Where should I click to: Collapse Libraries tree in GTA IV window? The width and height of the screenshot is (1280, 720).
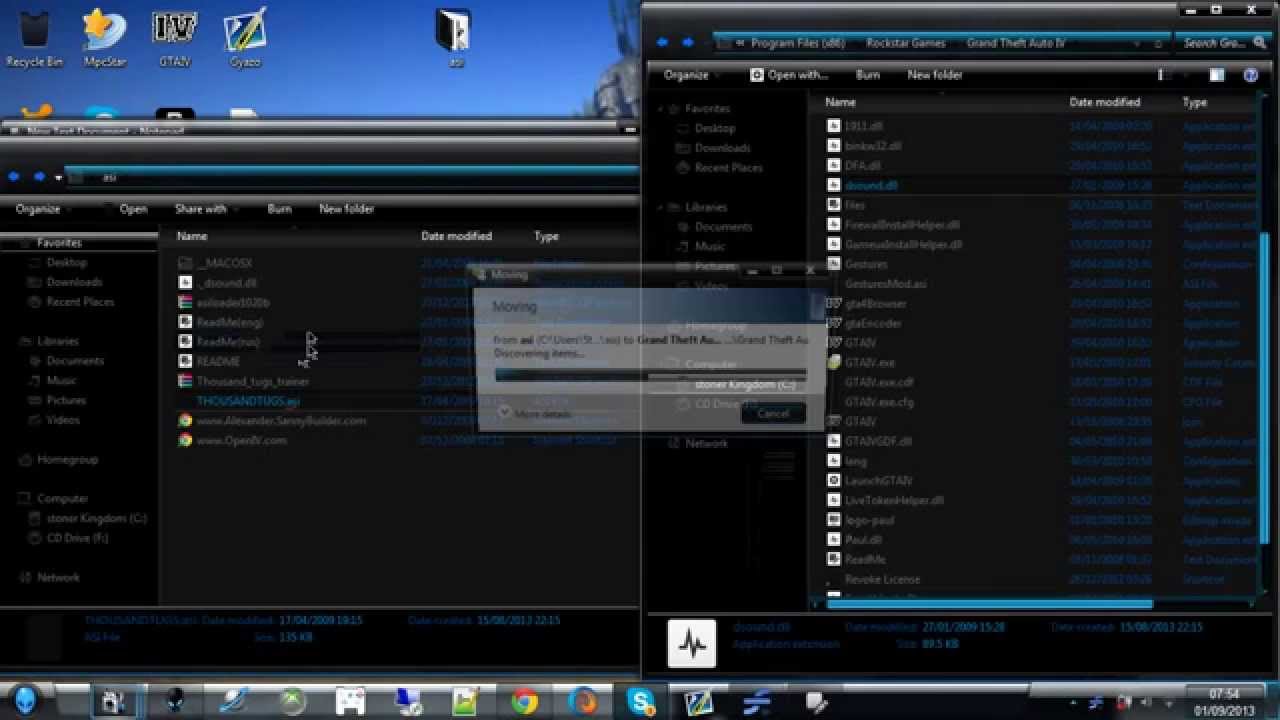pos(662,207)
